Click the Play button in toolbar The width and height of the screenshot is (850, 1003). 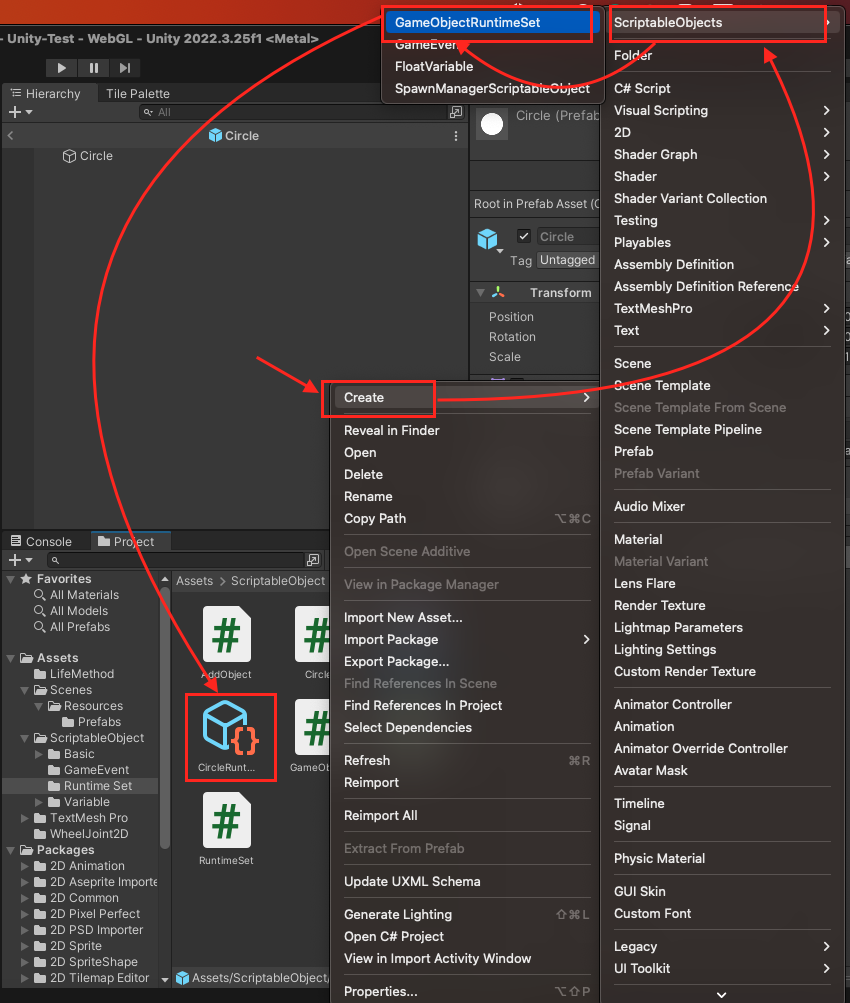(x=61, y=68)
